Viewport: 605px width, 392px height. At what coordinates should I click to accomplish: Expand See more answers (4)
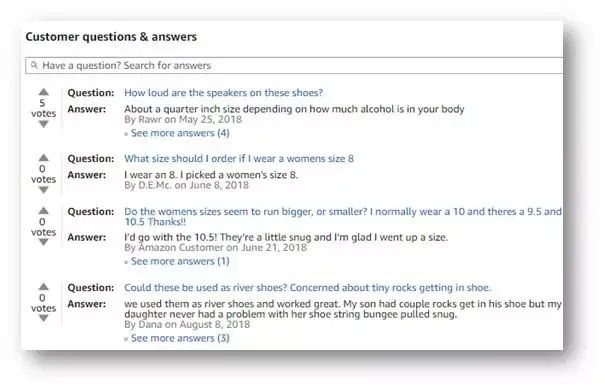click(180, 133)
